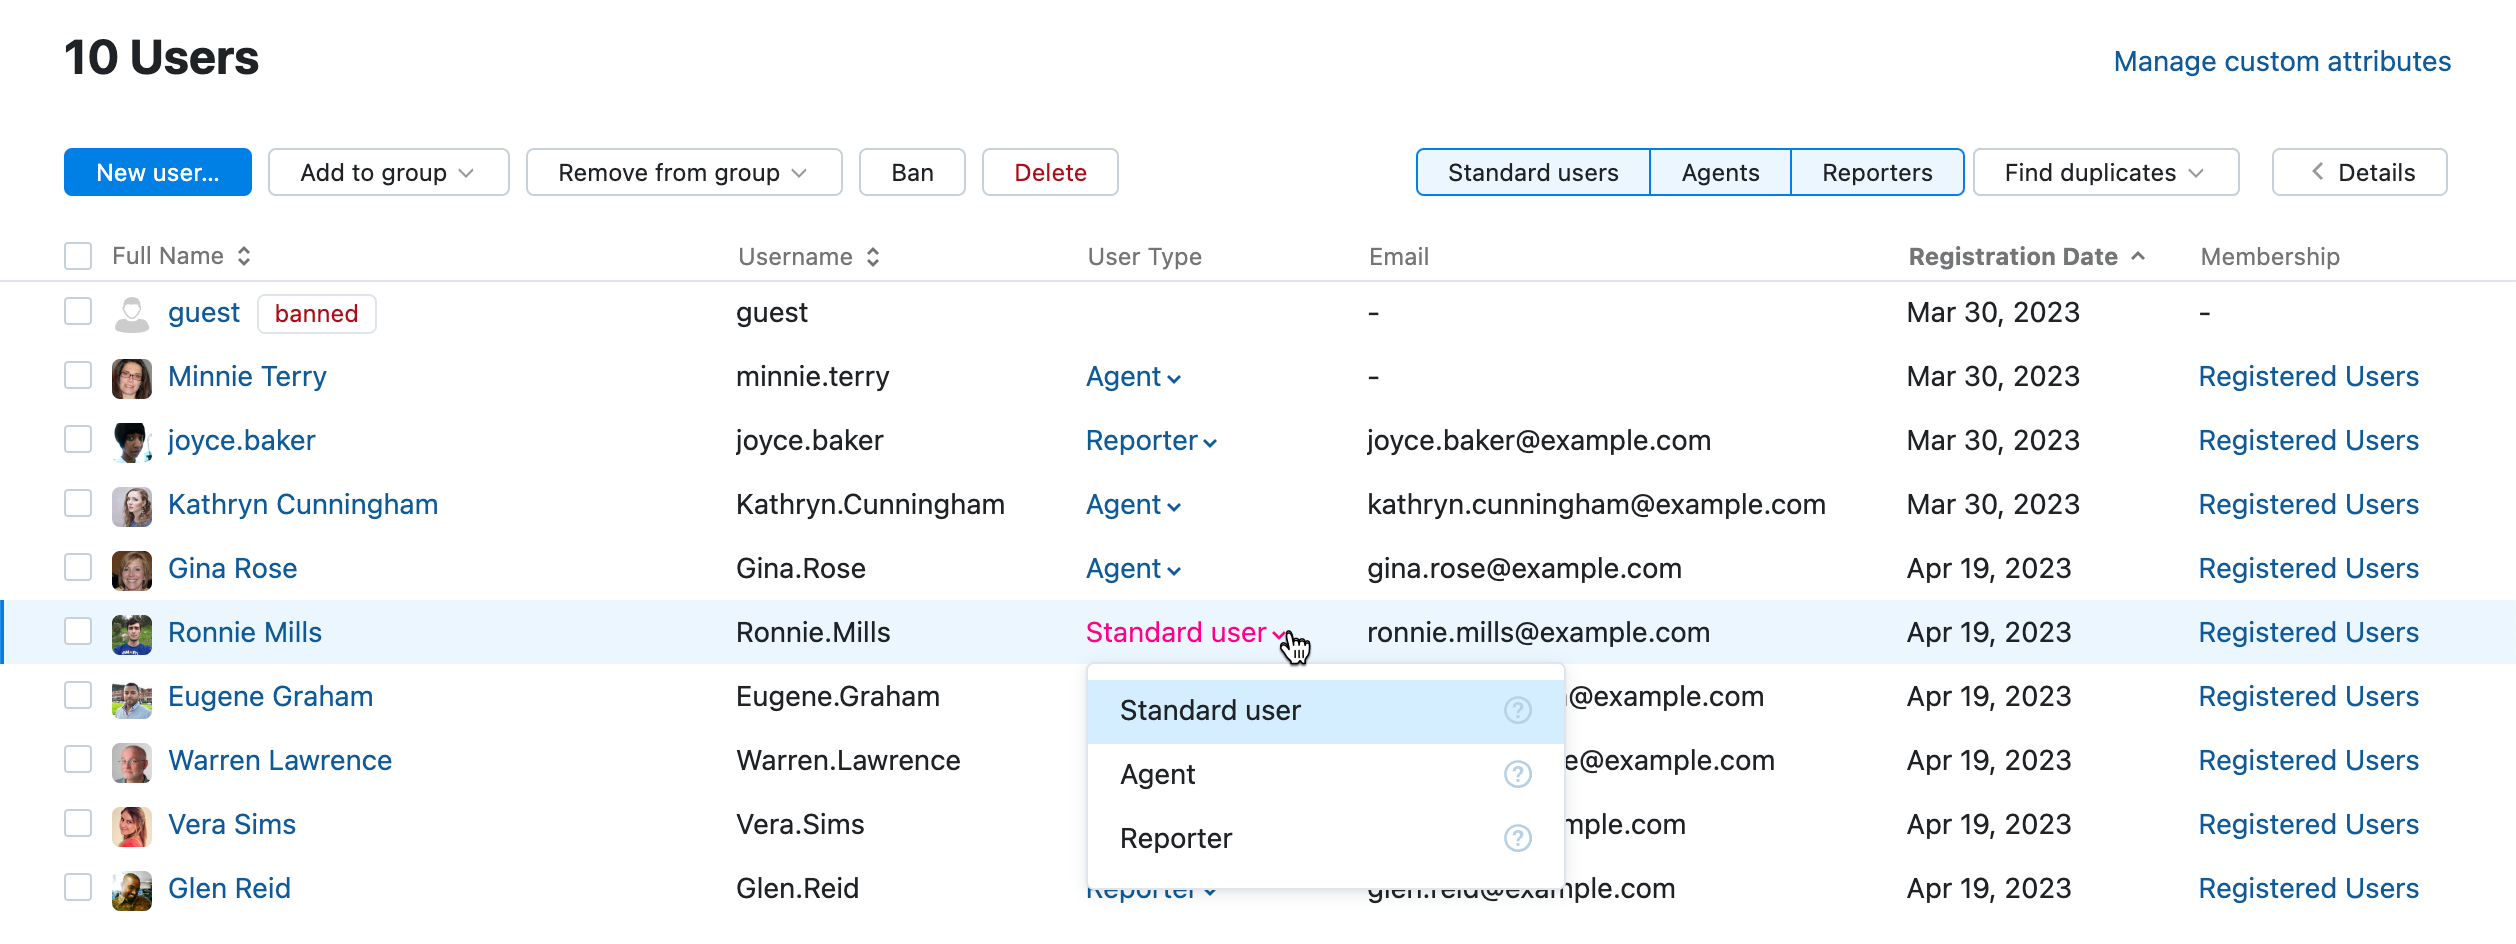Click Glen Reid's profile avatar

[132, 890]
